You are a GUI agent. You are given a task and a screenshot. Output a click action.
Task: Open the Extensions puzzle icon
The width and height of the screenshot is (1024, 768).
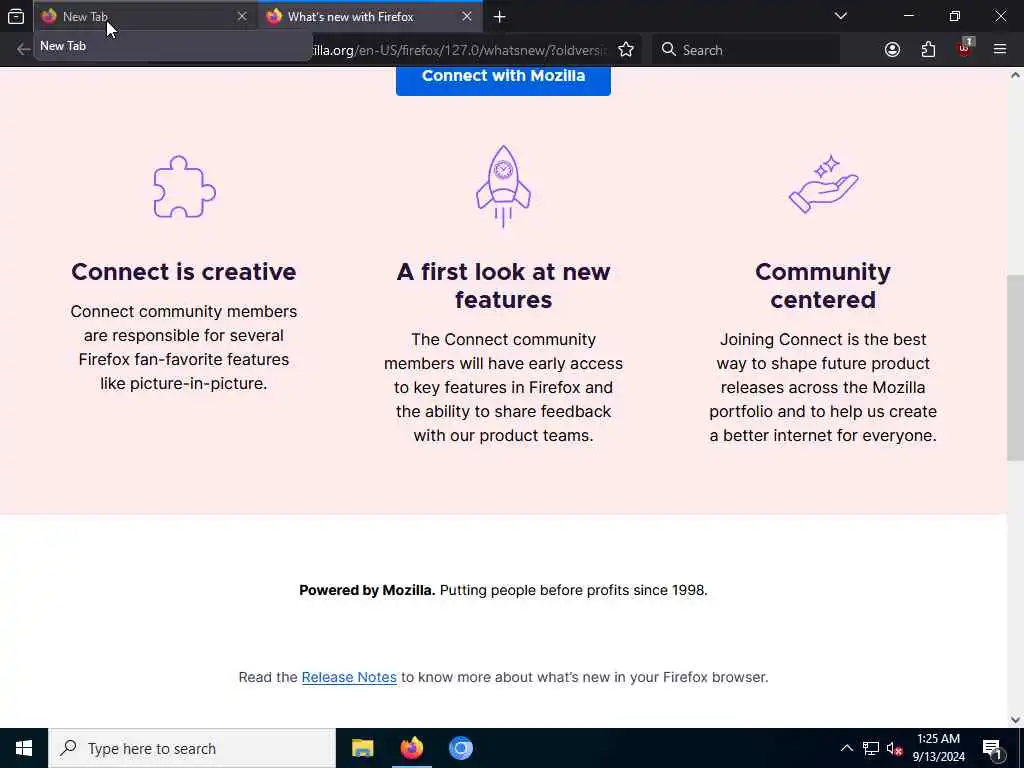[x=928, y=50]
